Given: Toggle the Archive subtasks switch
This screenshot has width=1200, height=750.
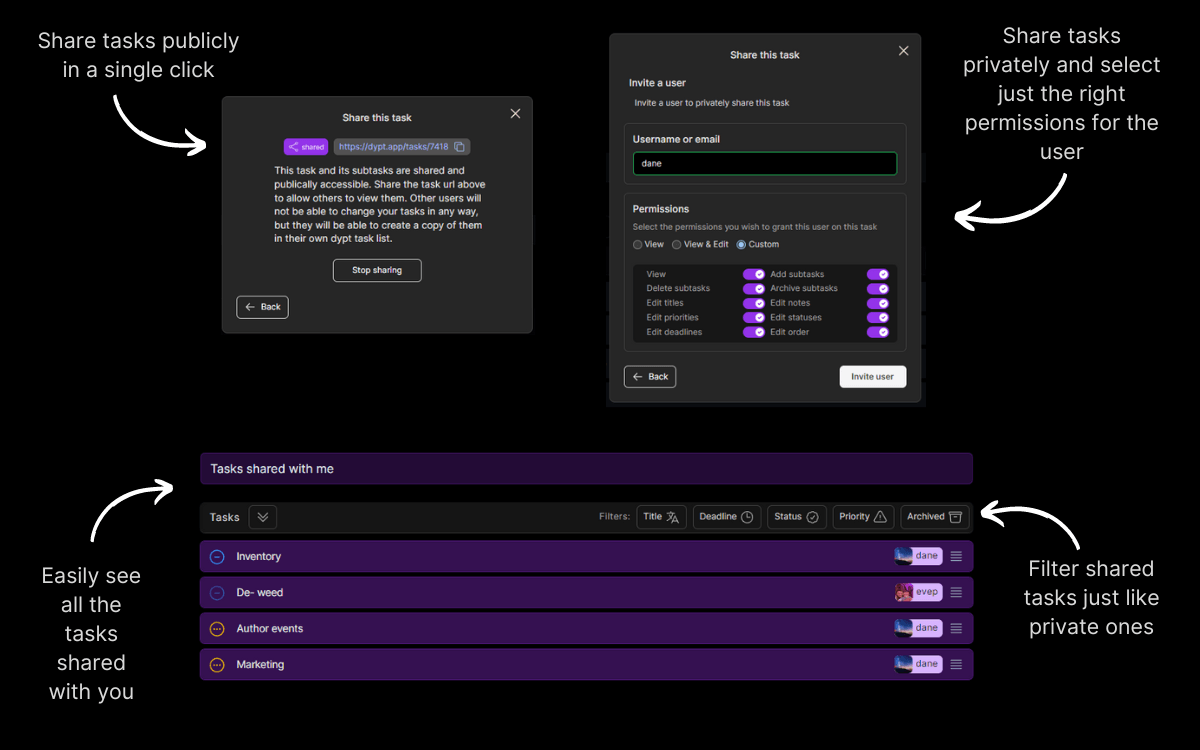Looking at the screenshot, I should click(878, 289).
